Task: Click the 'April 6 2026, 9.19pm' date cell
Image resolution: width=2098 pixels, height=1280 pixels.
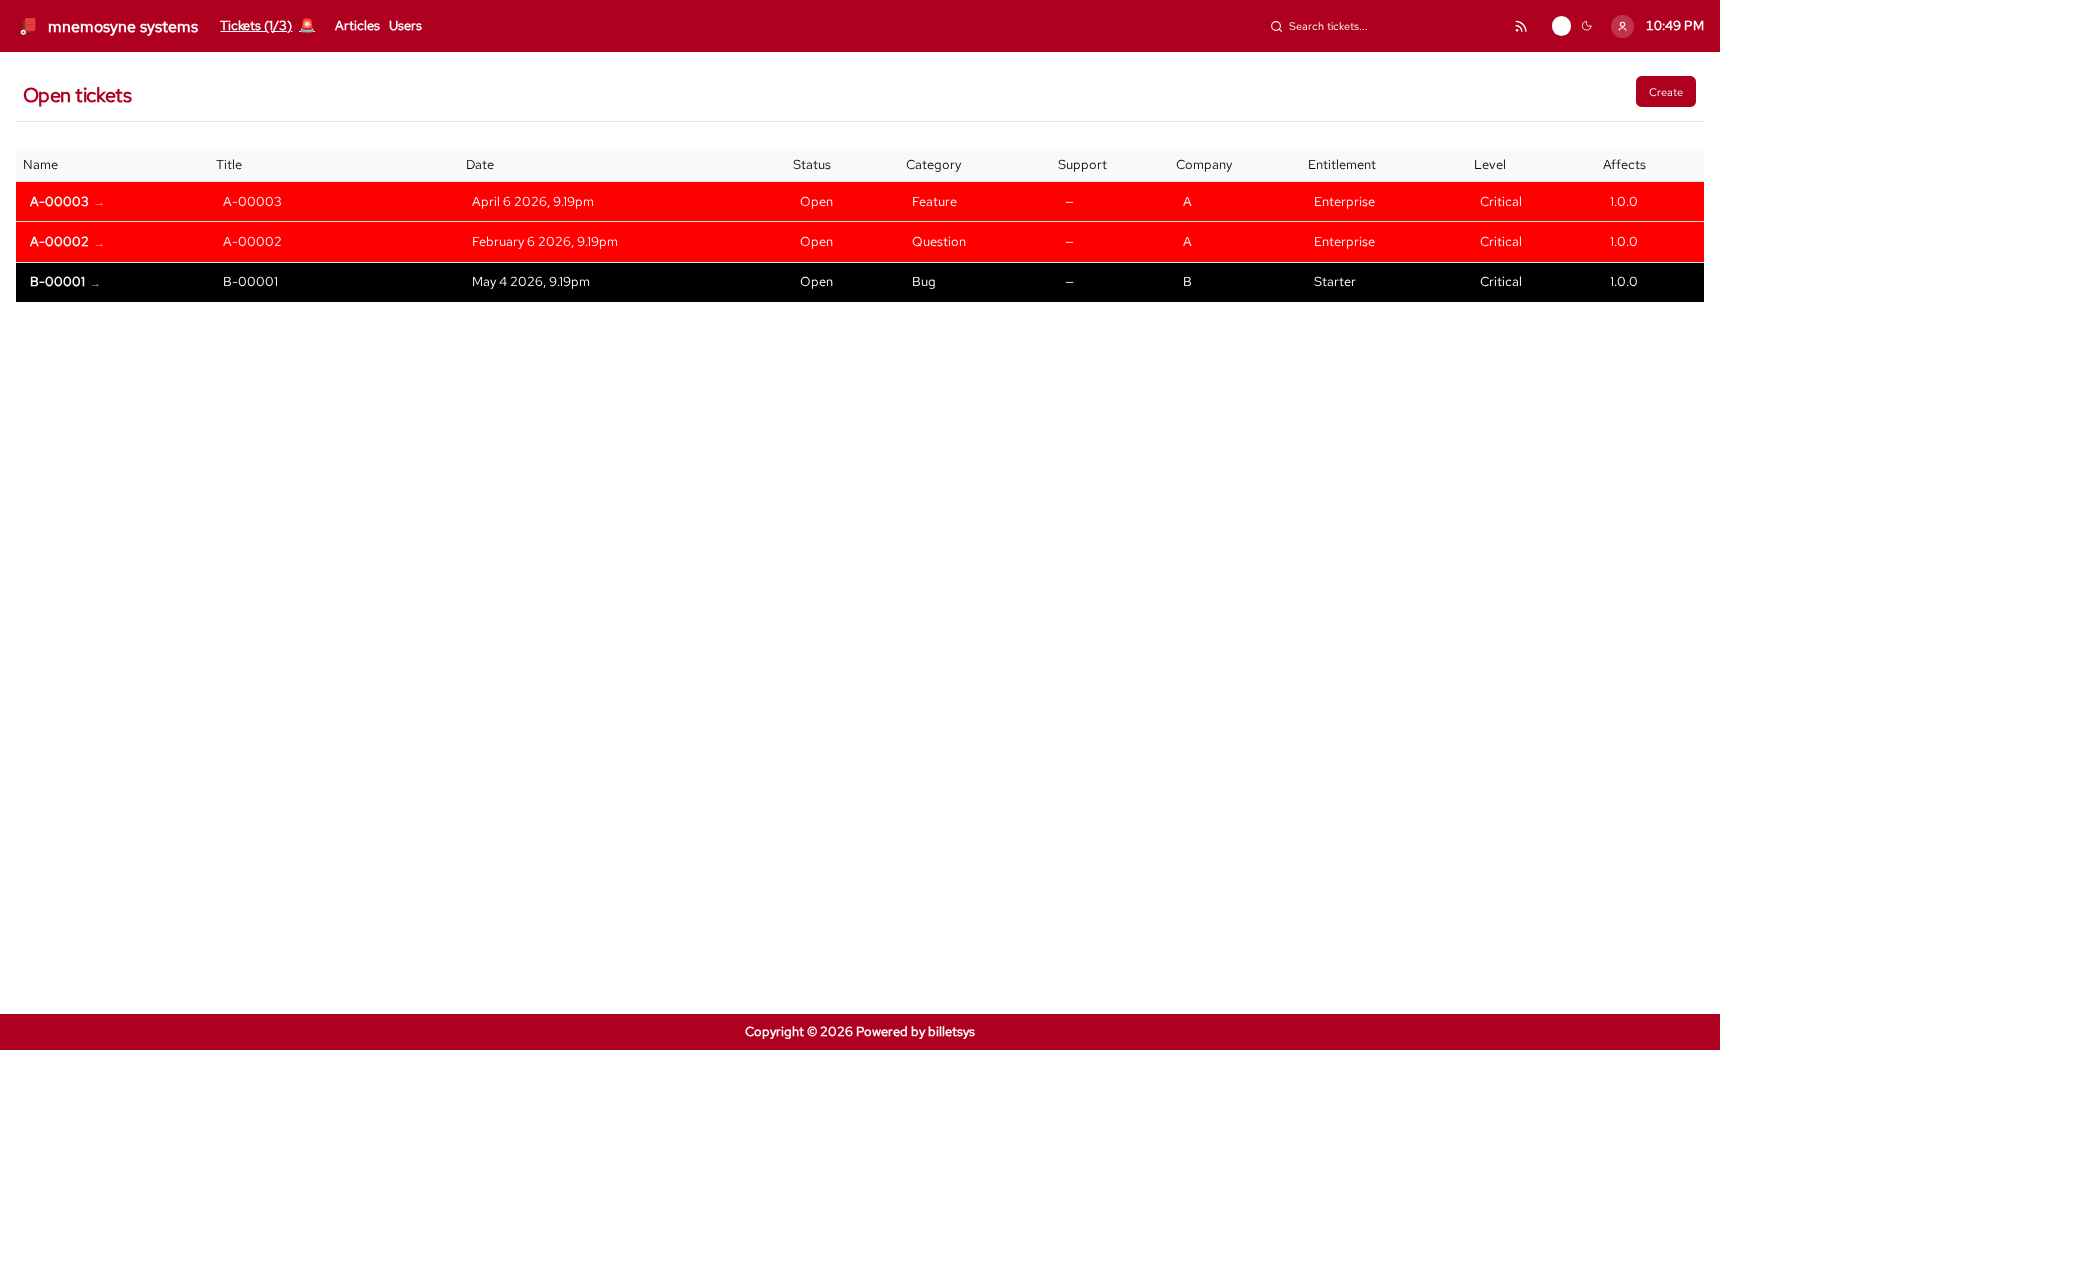Action: click(533, 202)
